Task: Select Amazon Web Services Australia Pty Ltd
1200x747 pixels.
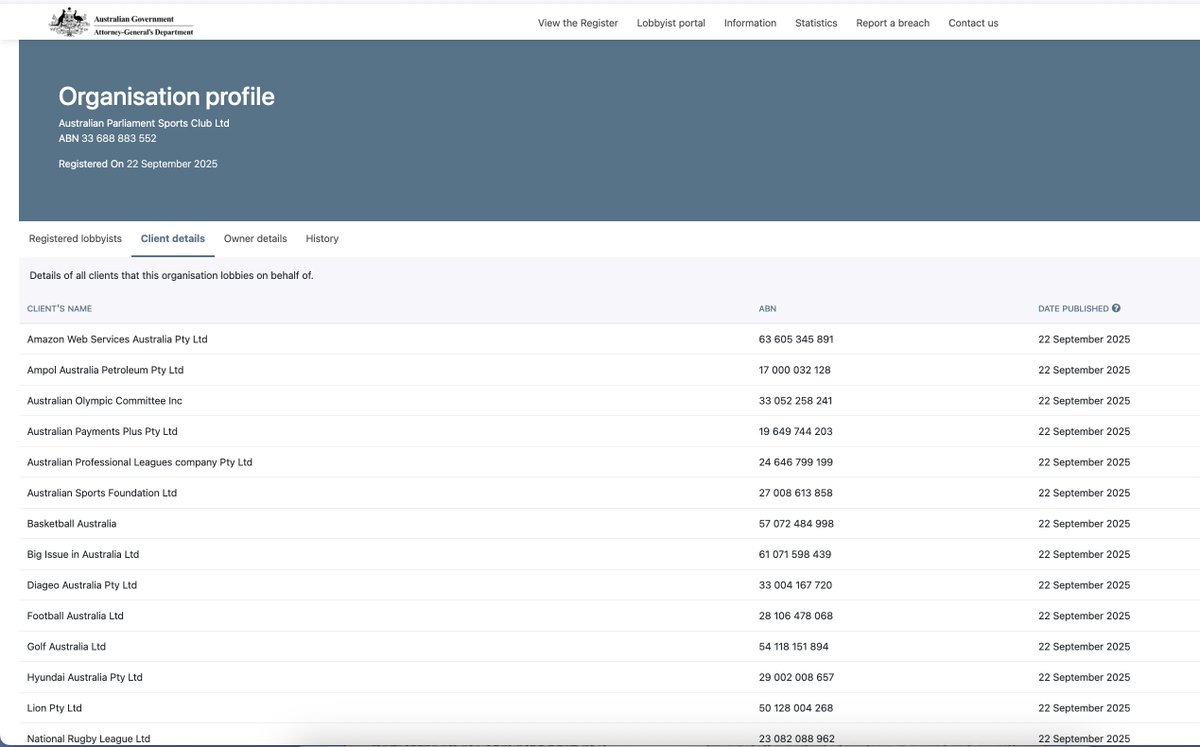Action: (x=117, y=339)
